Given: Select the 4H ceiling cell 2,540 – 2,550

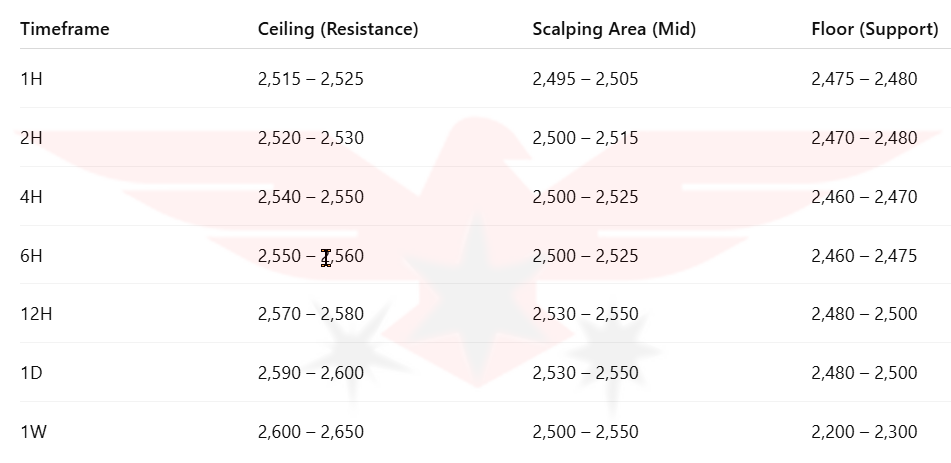Looking at the screenshot, I should pyautogui.click(x=310, y=197).
